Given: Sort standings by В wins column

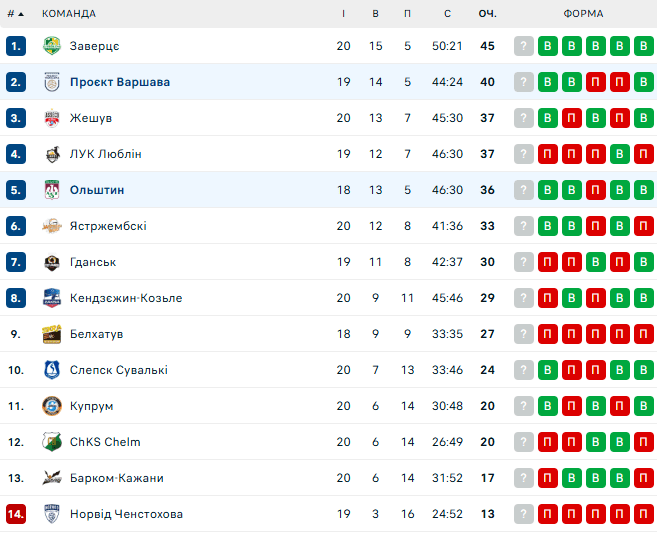Looking at the screenshot, I should tap(376, 13).
